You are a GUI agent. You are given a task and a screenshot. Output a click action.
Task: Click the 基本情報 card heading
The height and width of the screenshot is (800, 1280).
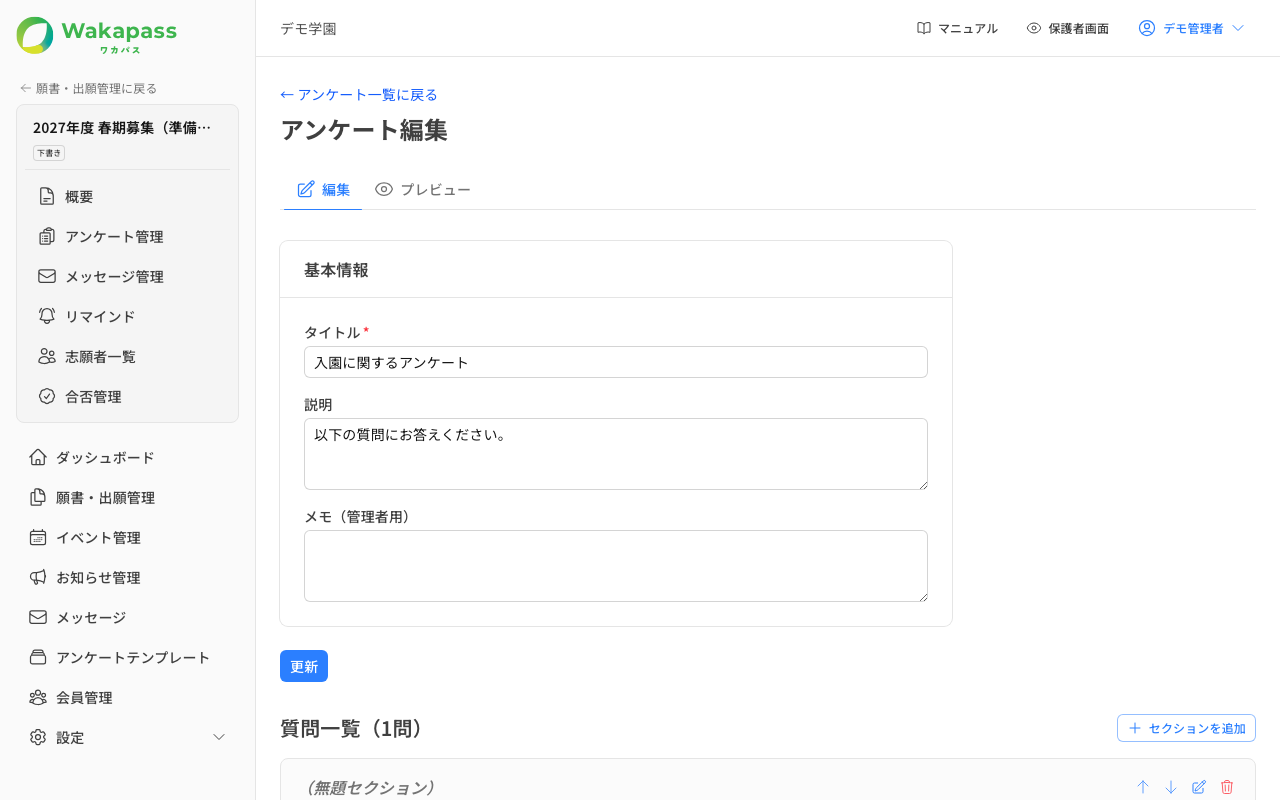(336, 270)
